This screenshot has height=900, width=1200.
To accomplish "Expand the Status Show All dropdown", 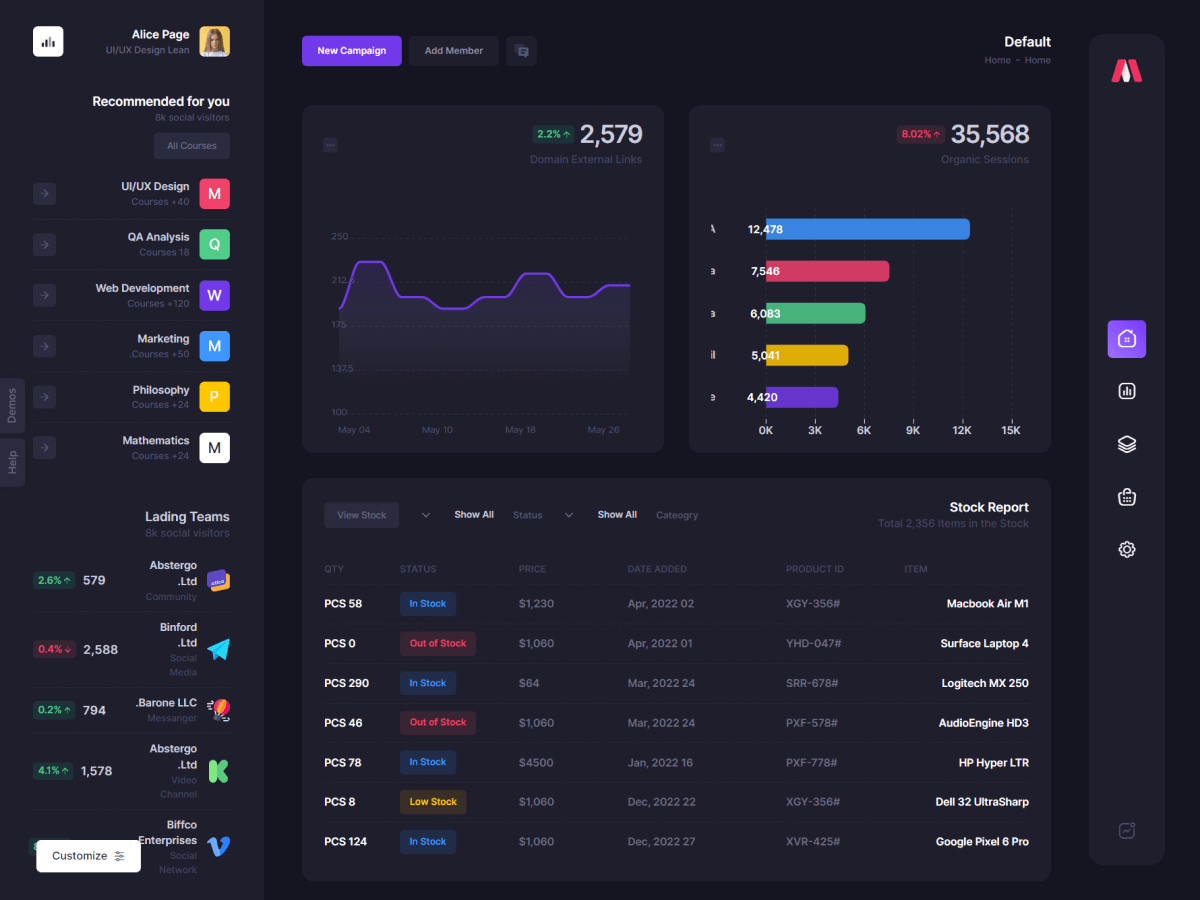I will pyautogui.click(x=425, y=515).
